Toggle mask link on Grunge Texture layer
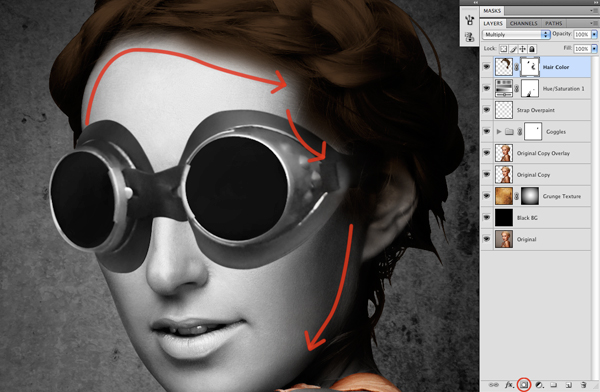 [517, 196]
